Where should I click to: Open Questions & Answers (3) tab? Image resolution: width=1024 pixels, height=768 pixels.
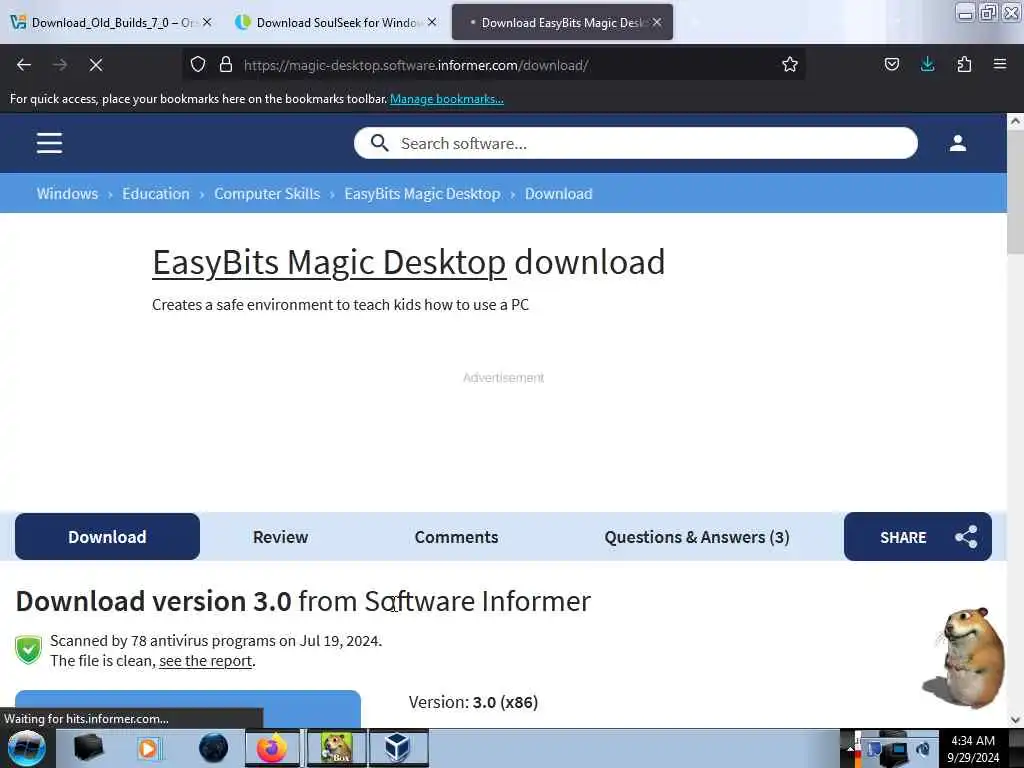click(697, 537)
